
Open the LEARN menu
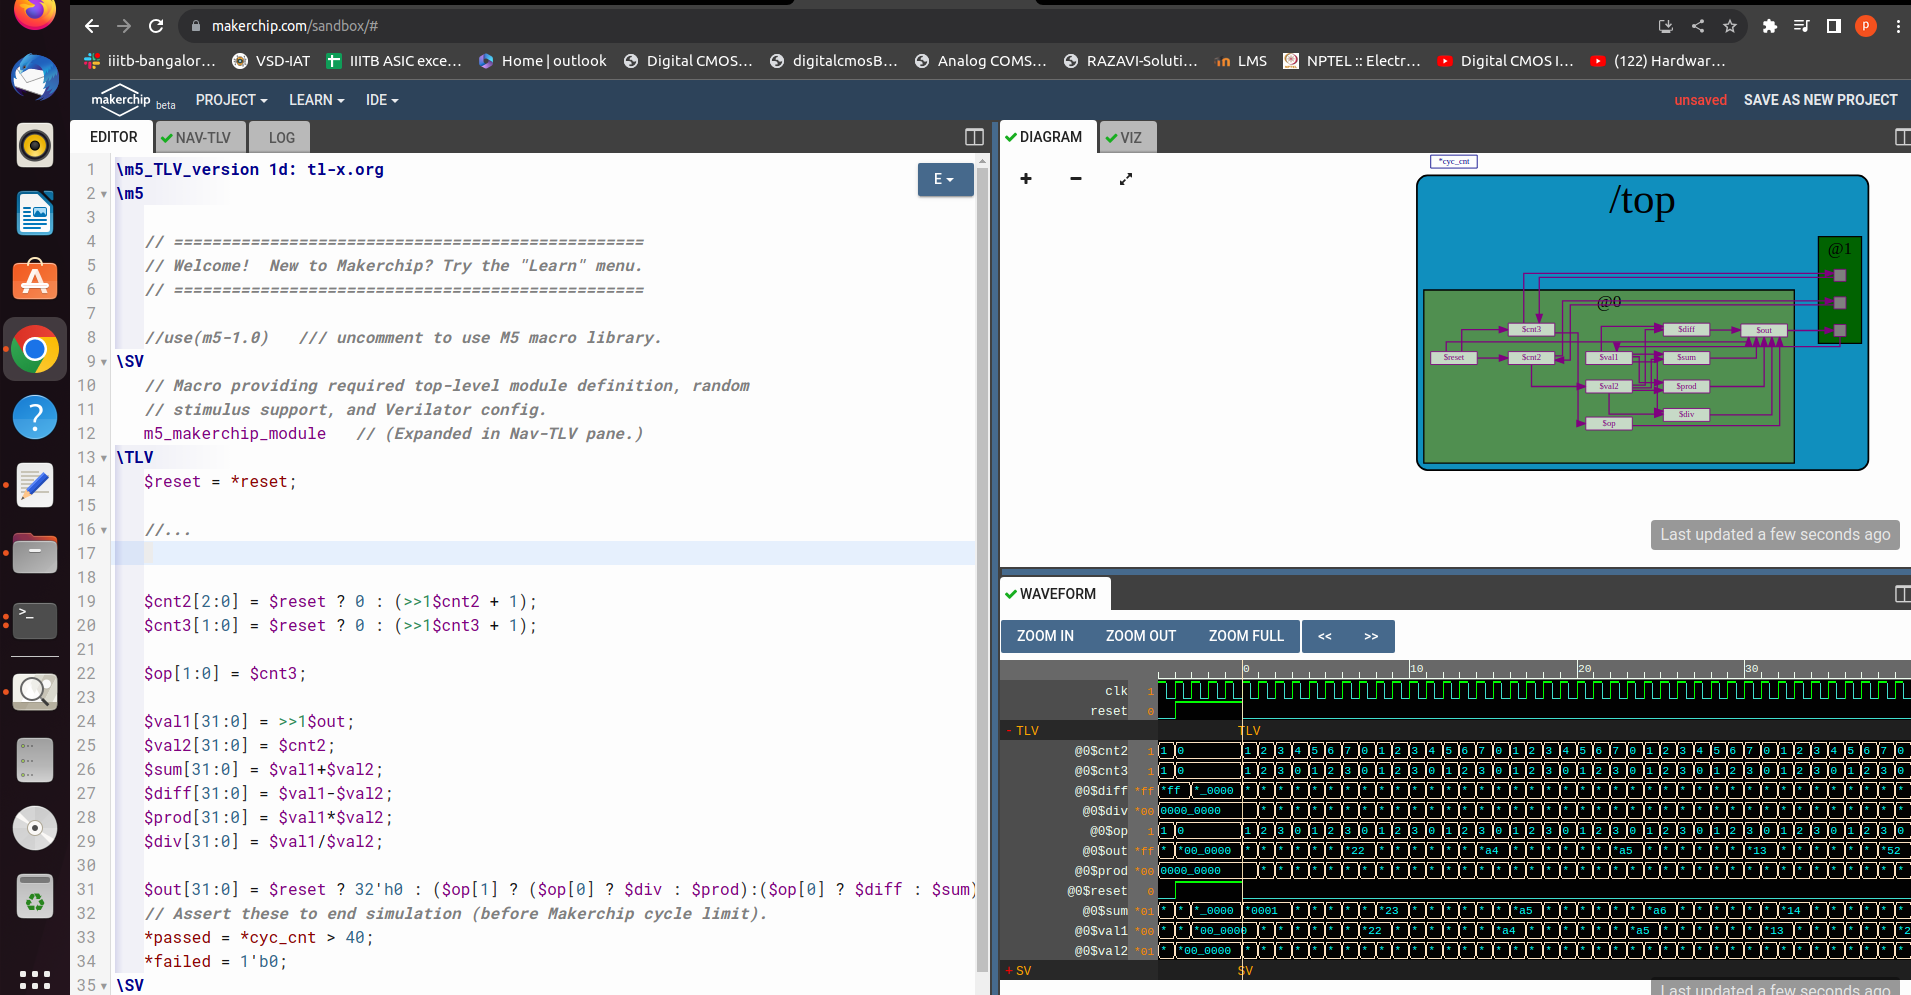point(315,99)
